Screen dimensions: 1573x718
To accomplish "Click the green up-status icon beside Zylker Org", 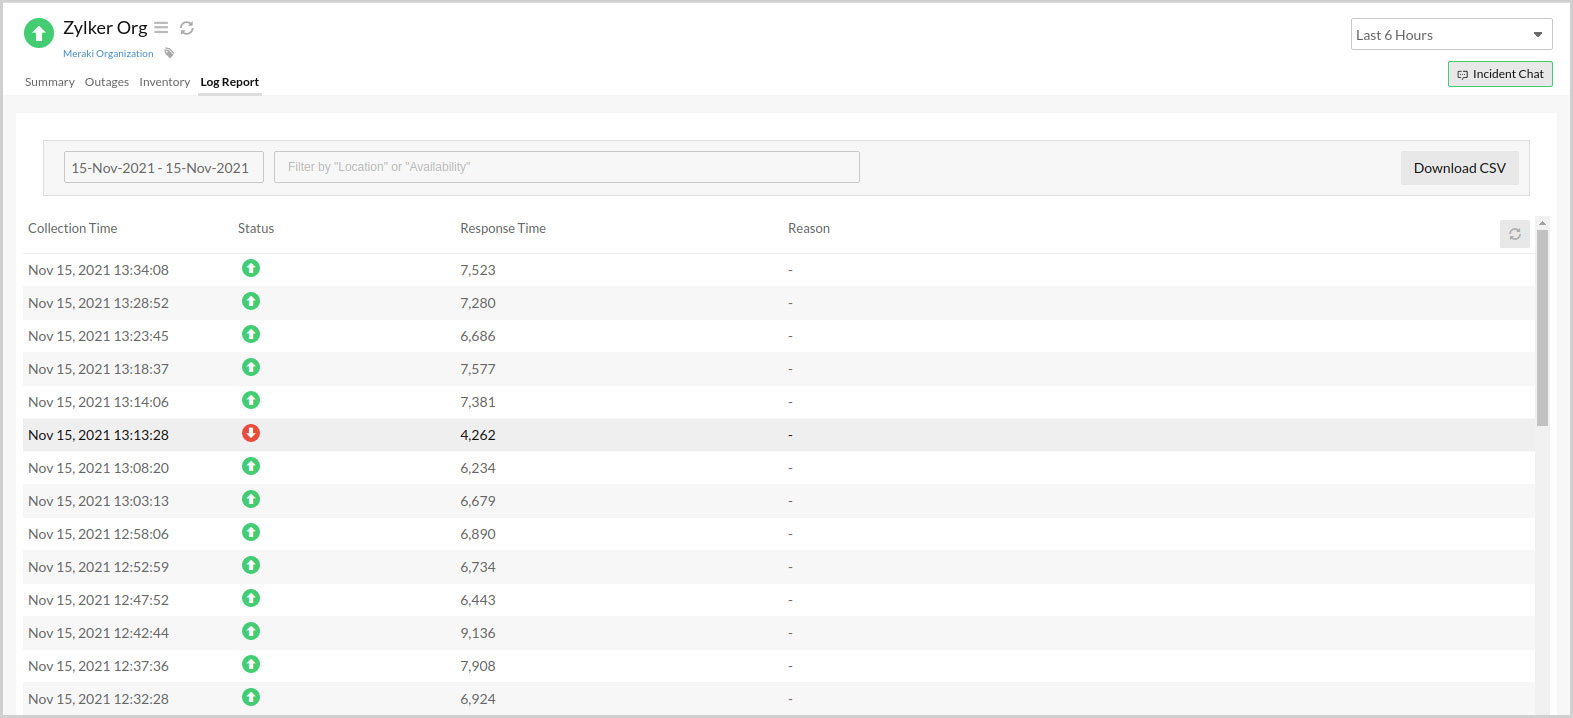I will 39,33.
